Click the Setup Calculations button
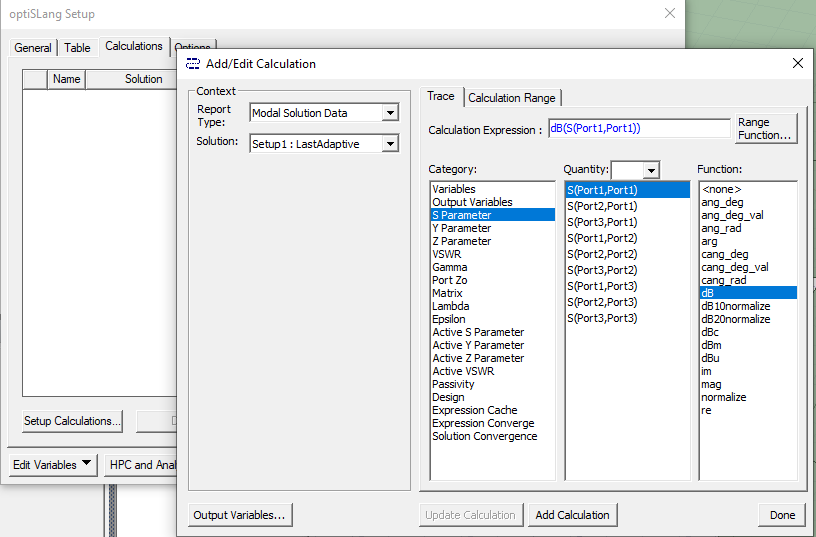816x537 pixels. point(72,421)
